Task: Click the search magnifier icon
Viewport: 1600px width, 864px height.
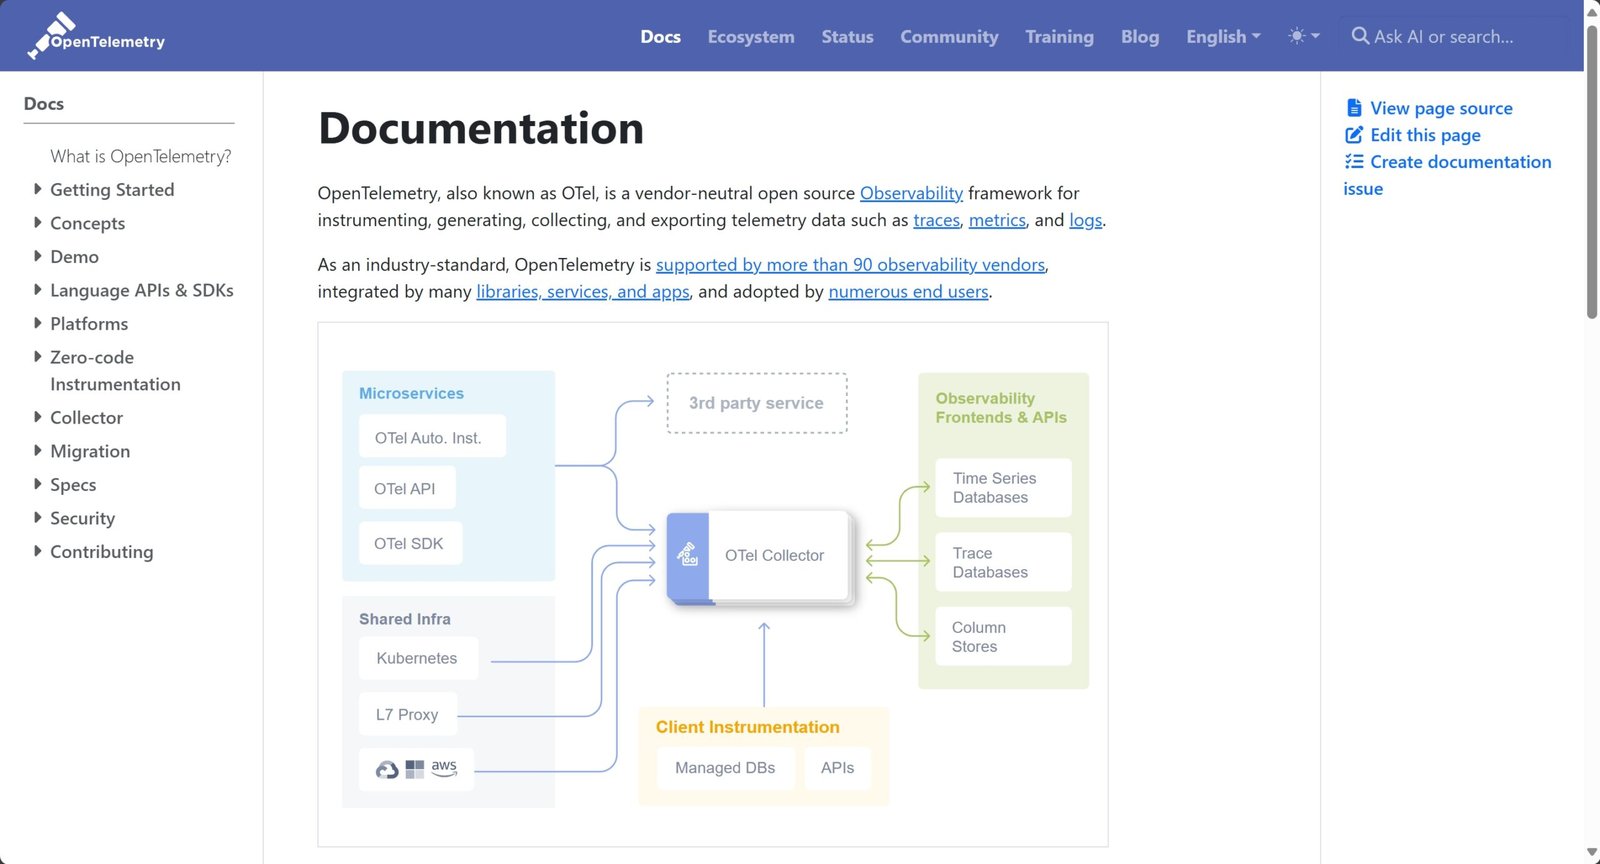Action: [x=1360, y=36]
